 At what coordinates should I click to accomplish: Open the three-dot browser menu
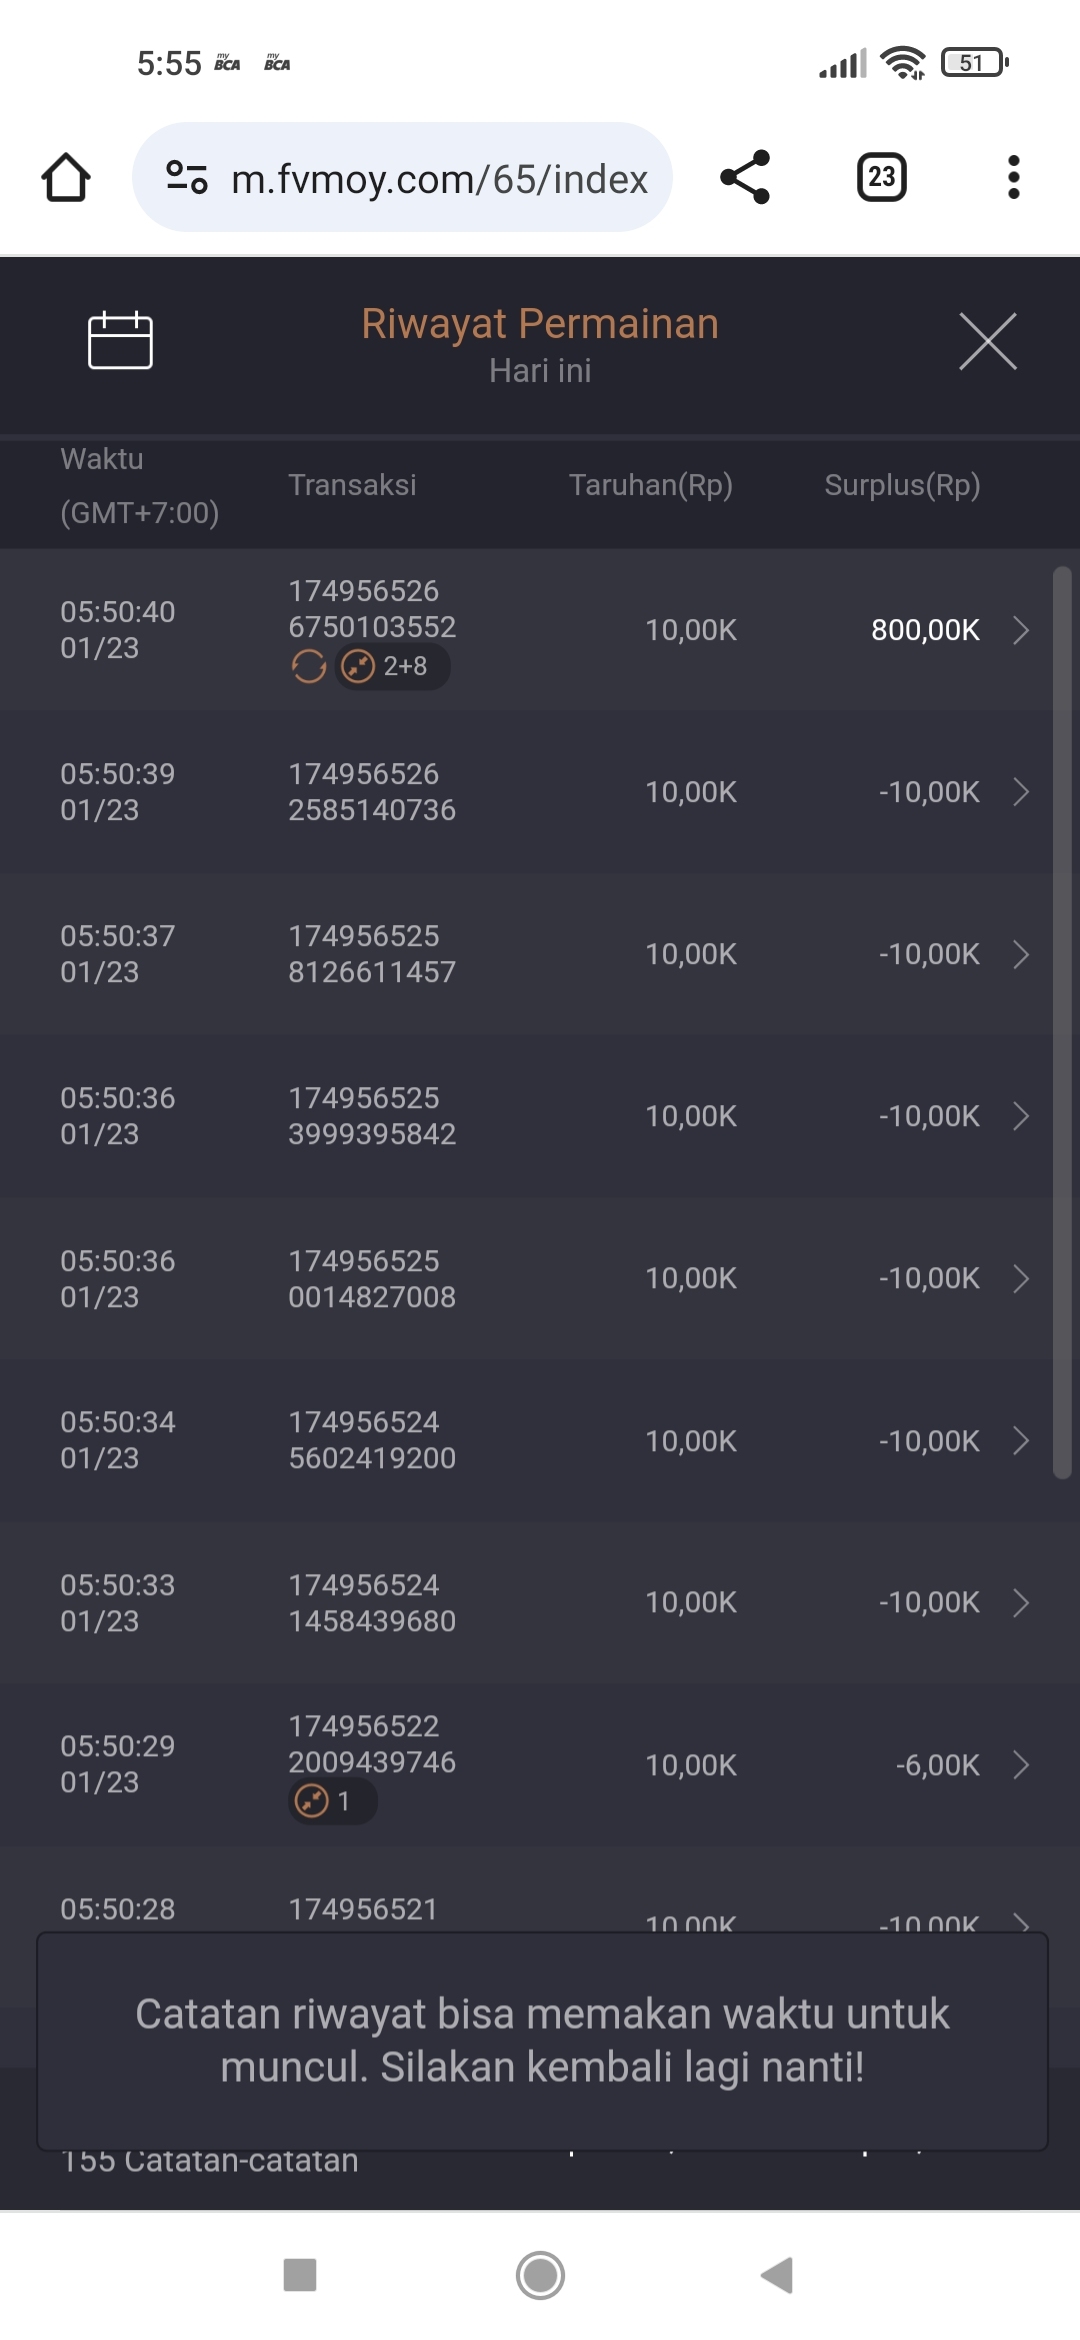coord(1013,178)
